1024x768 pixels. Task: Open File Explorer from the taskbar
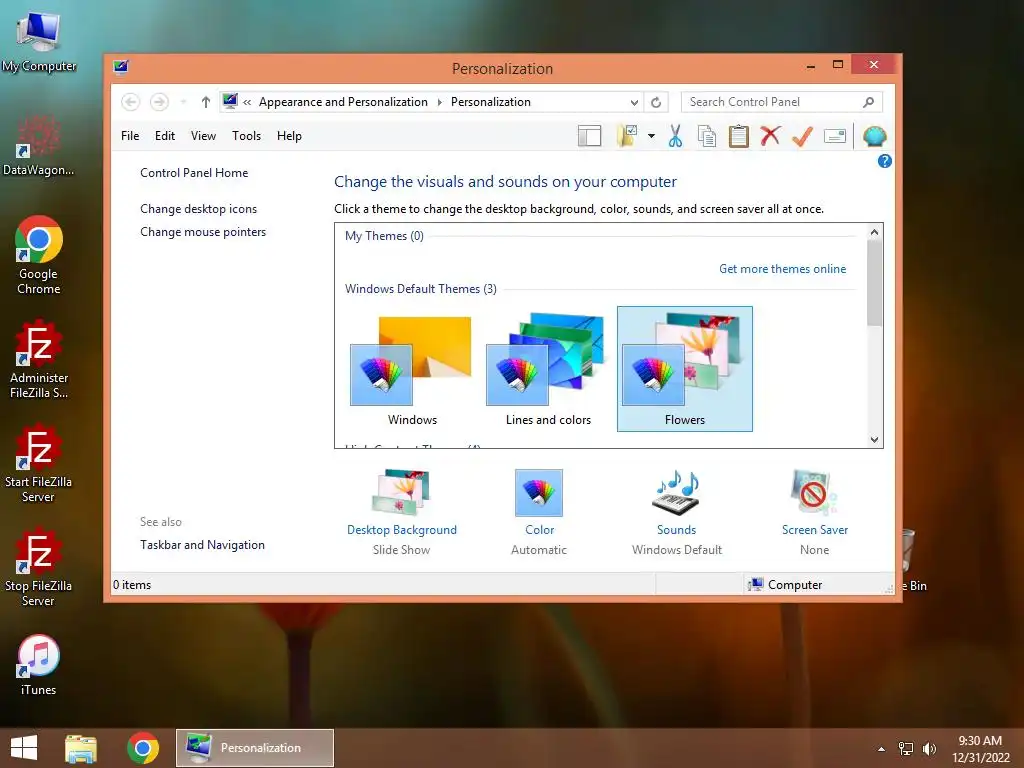point(81,748)
